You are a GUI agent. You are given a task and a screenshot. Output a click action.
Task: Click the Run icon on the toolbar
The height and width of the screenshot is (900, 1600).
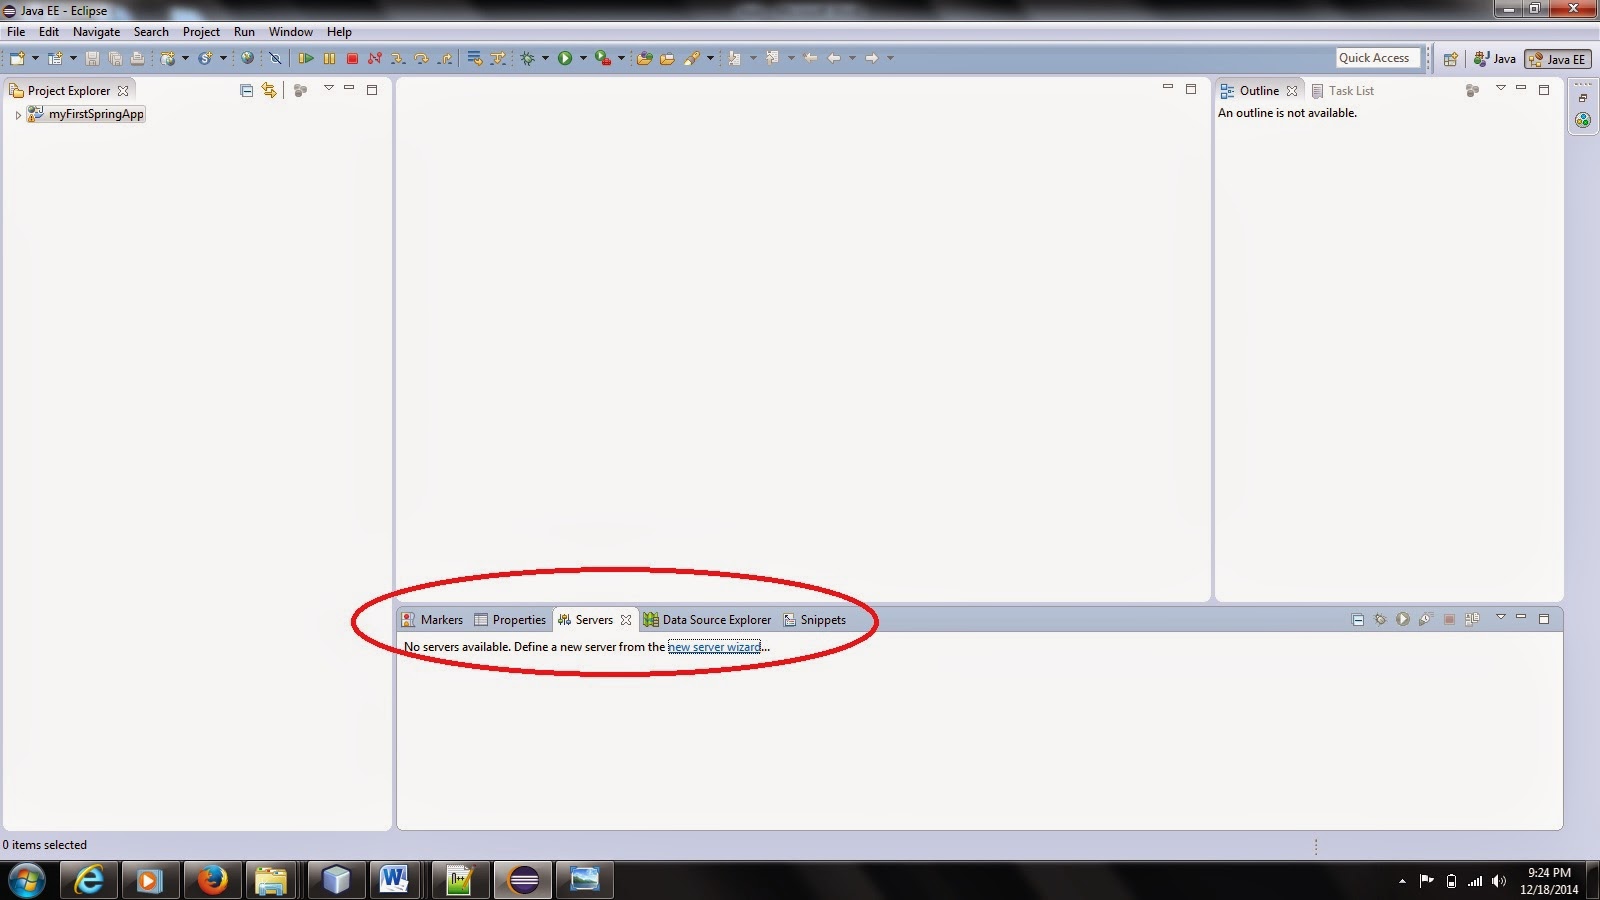click(568, 57)
